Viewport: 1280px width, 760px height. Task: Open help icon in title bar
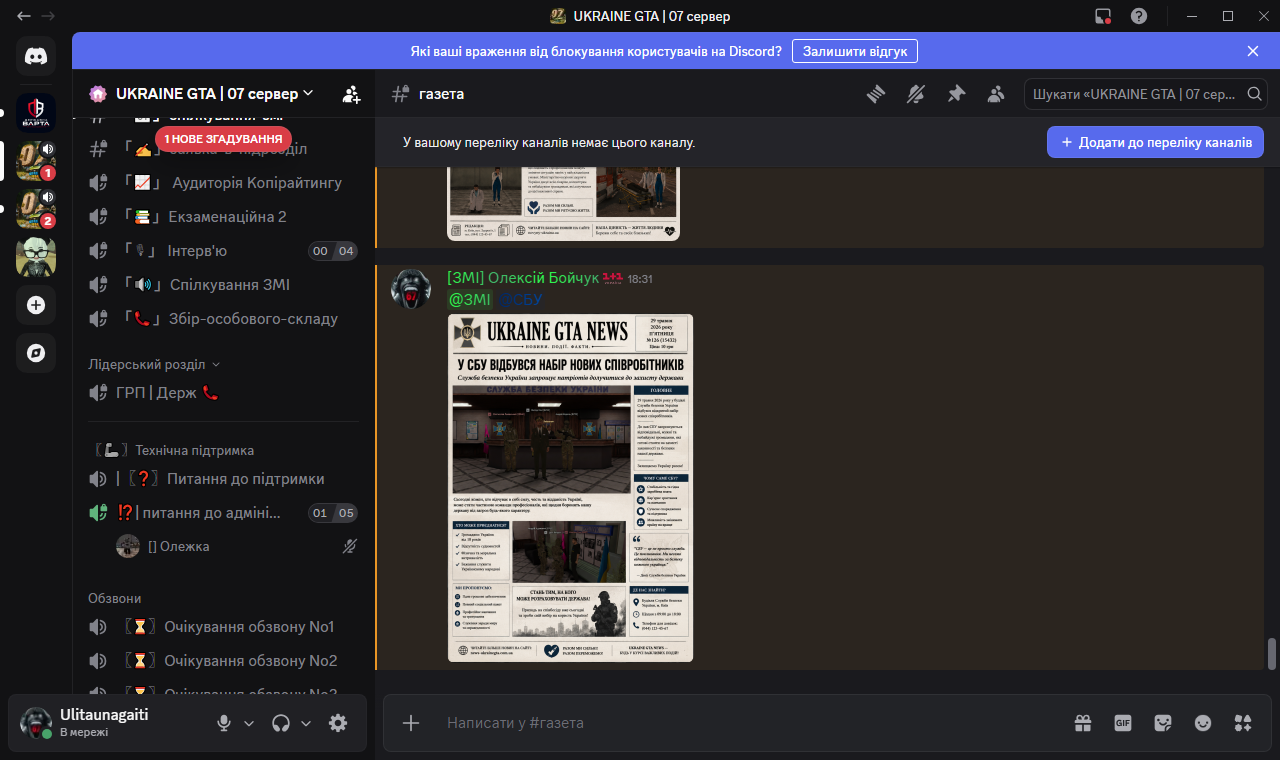[x=1138, y=16]
